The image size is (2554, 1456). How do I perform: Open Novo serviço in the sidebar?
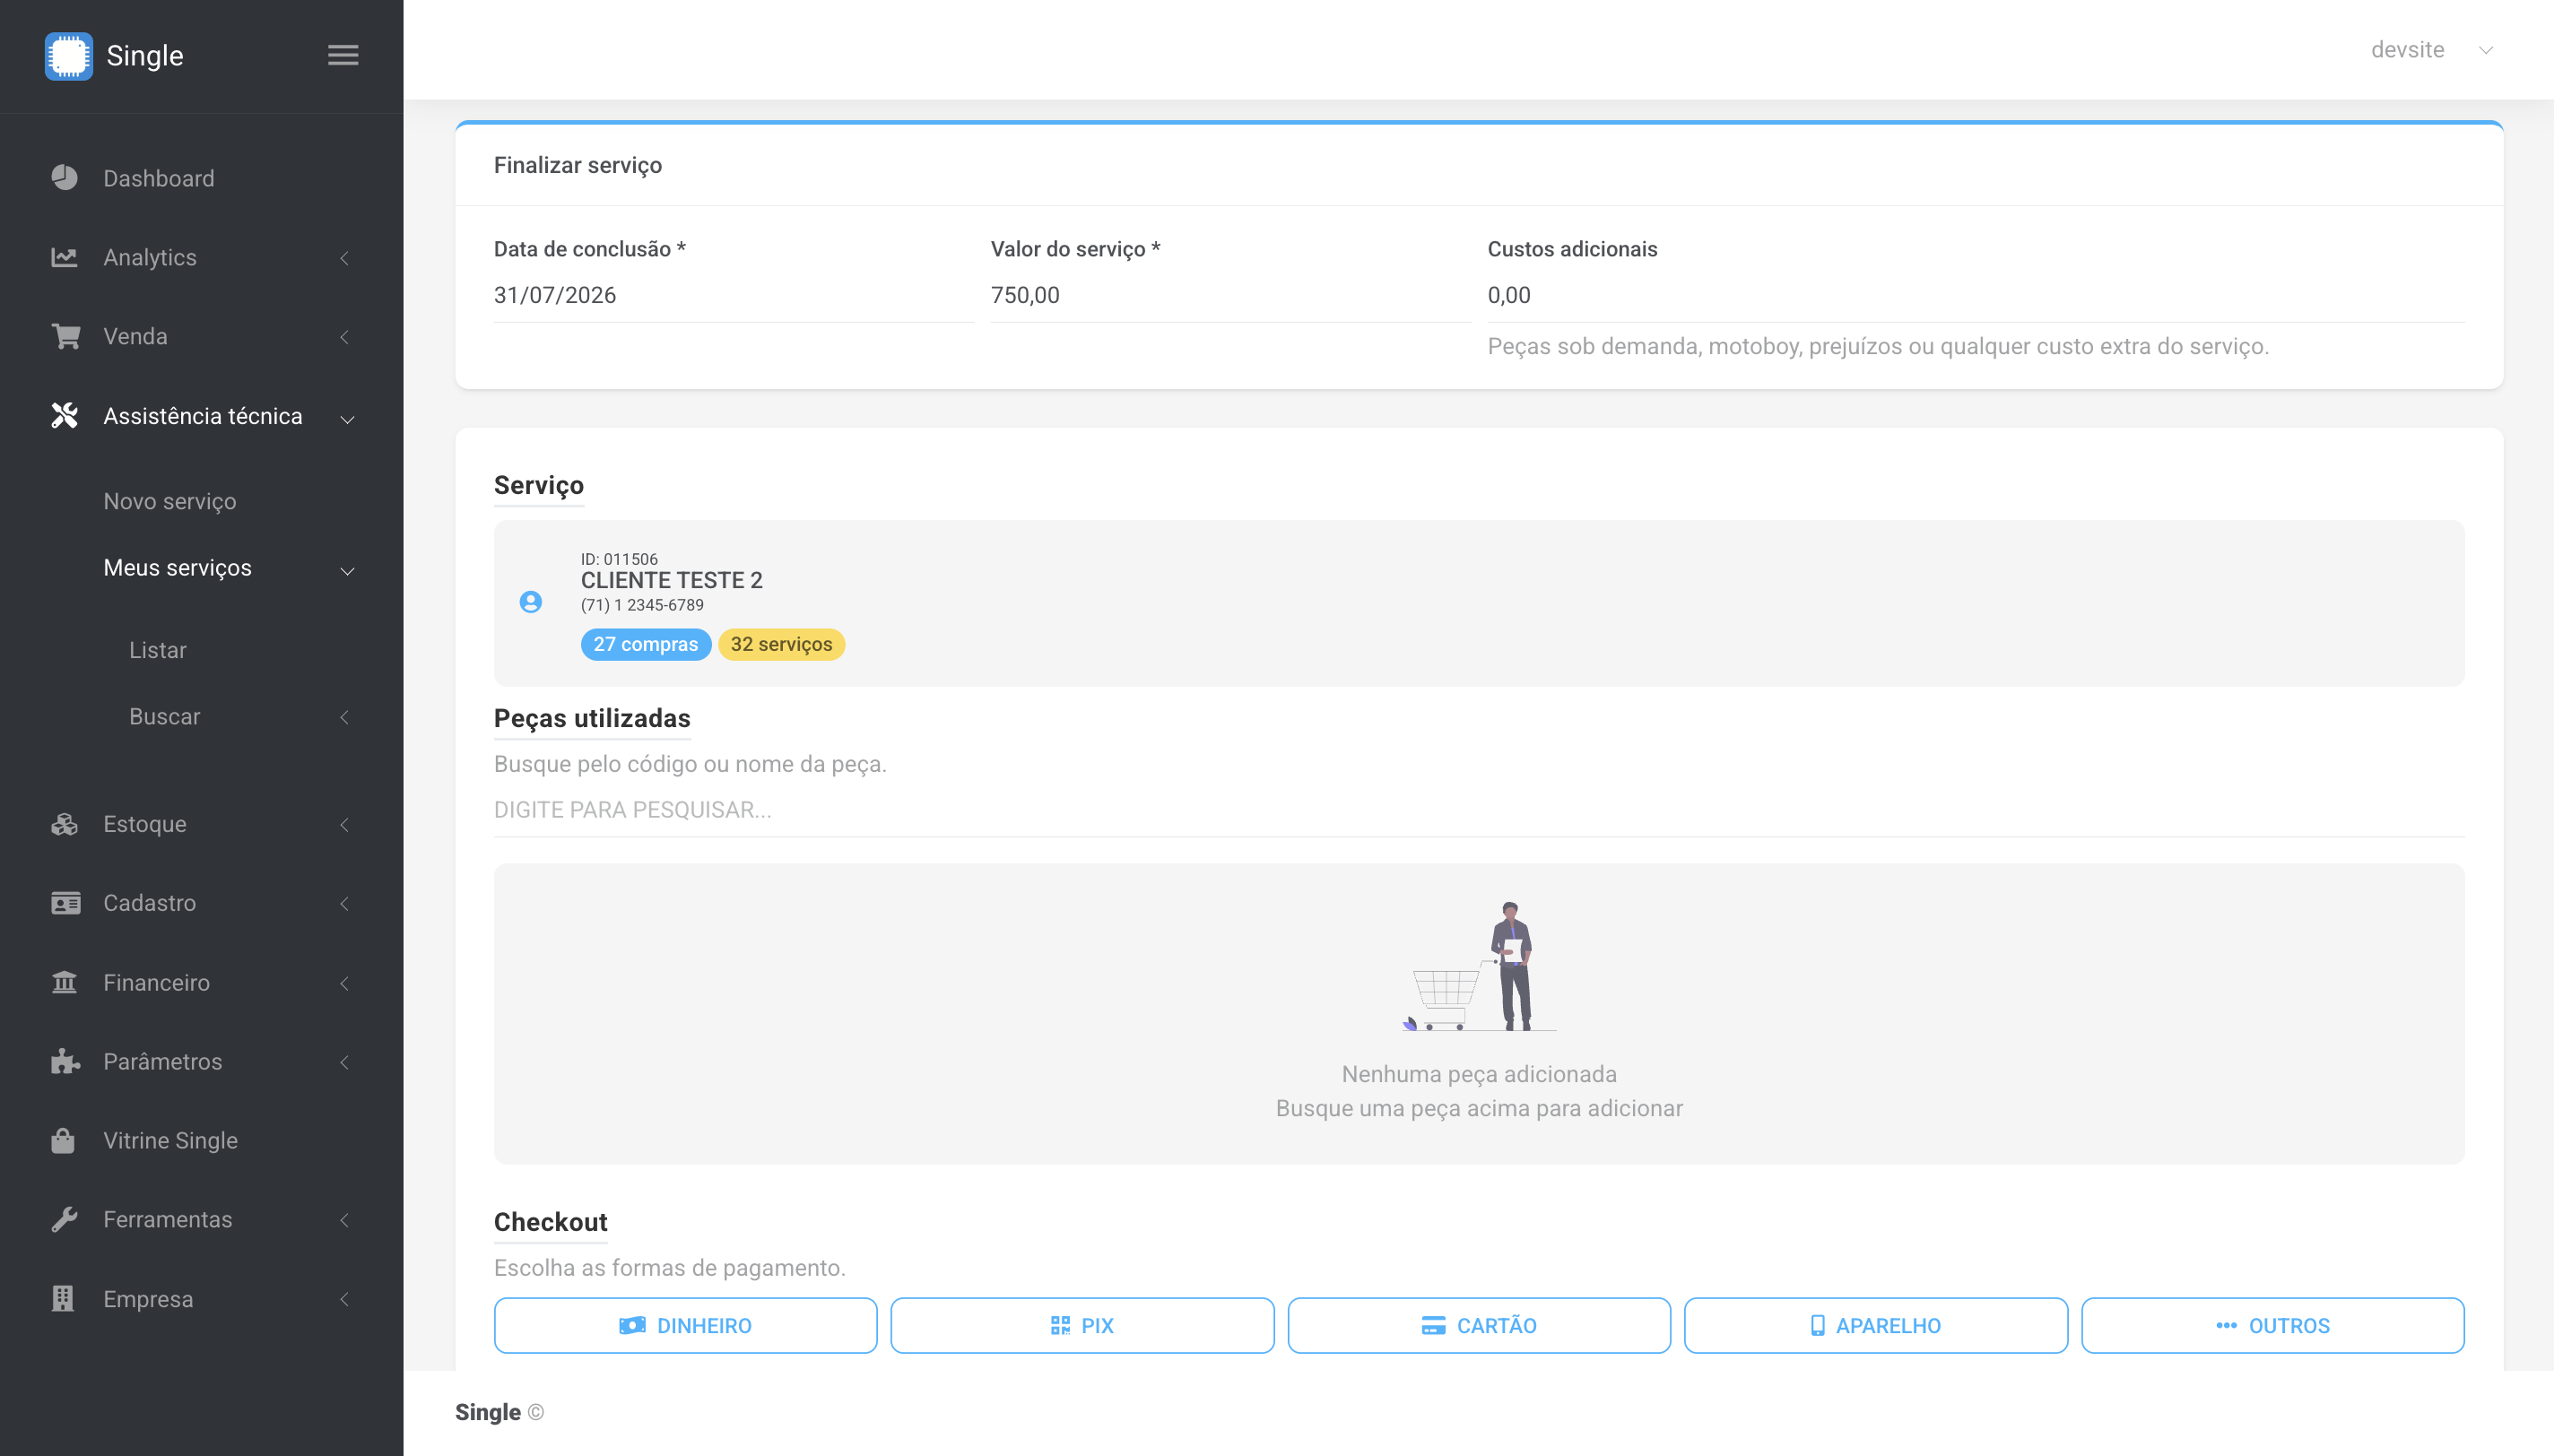[170, 501]
